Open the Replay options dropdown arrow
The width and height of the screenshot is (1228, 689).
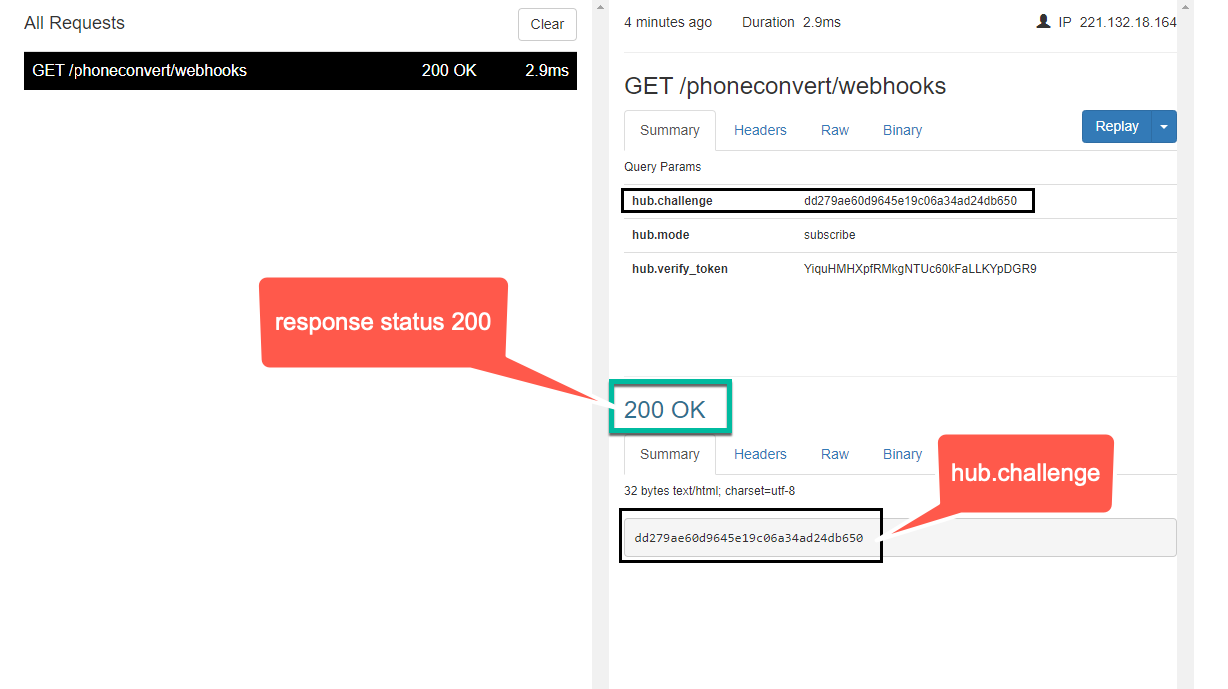pyautogui.click(x=1163, y=126)
